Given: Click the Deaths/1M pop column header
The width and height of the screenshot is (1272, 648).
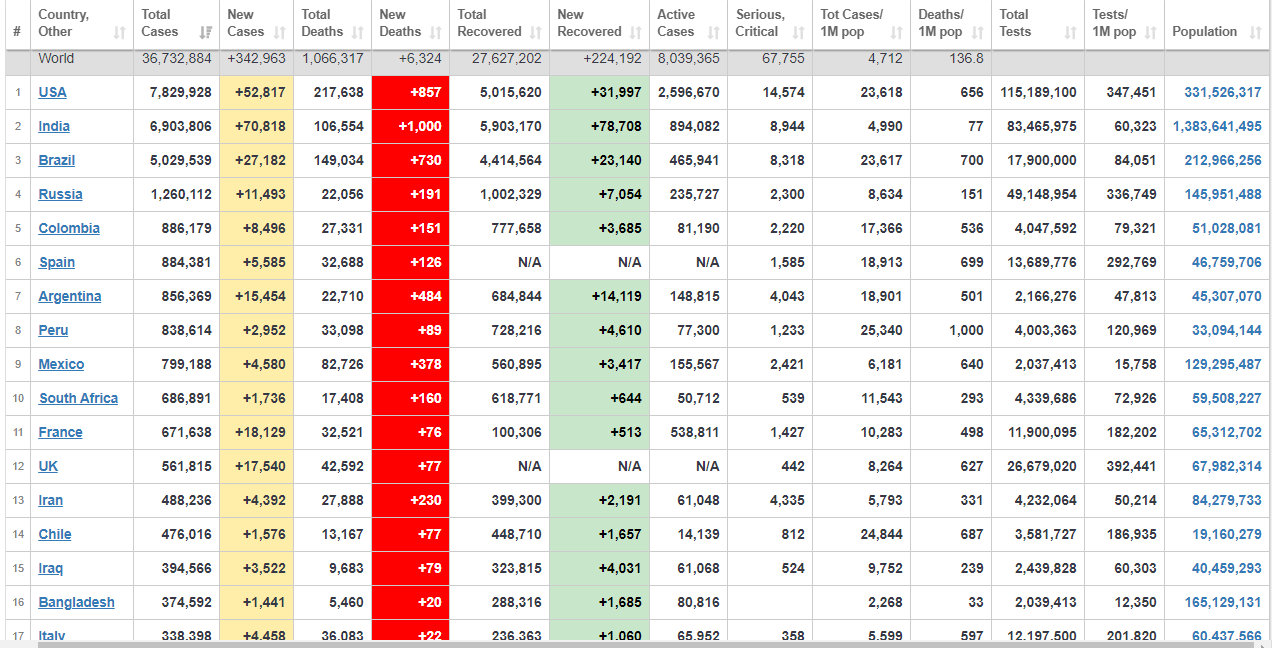Looking at the screenshot, I should pyautogui.click(x=941, y=23).
